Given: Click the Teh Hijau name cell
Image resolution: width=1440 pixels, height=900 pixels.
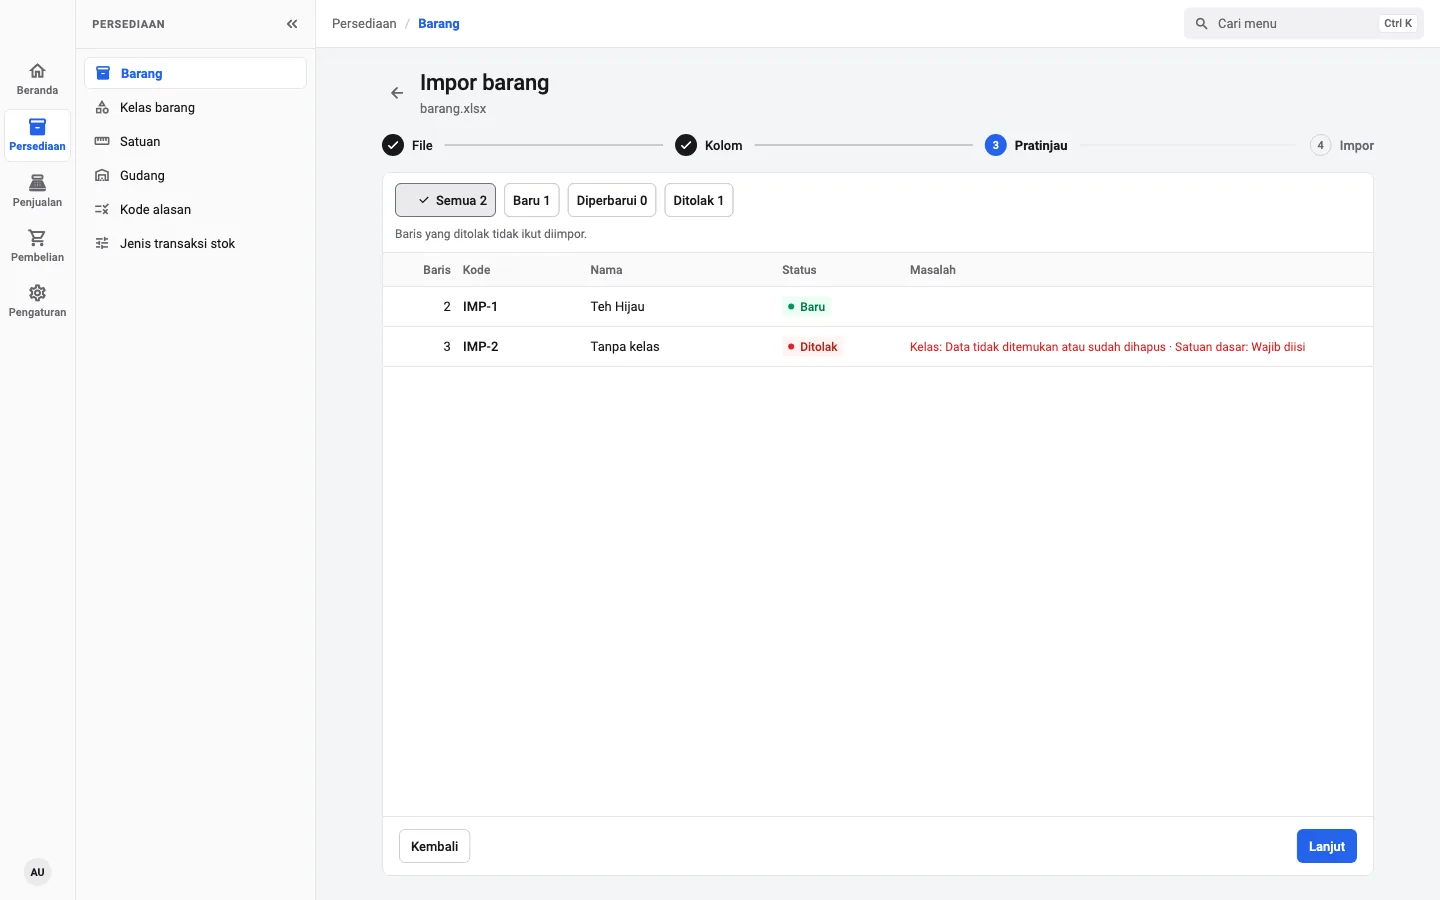Looking at the screenshot, I should pos(618,307).
